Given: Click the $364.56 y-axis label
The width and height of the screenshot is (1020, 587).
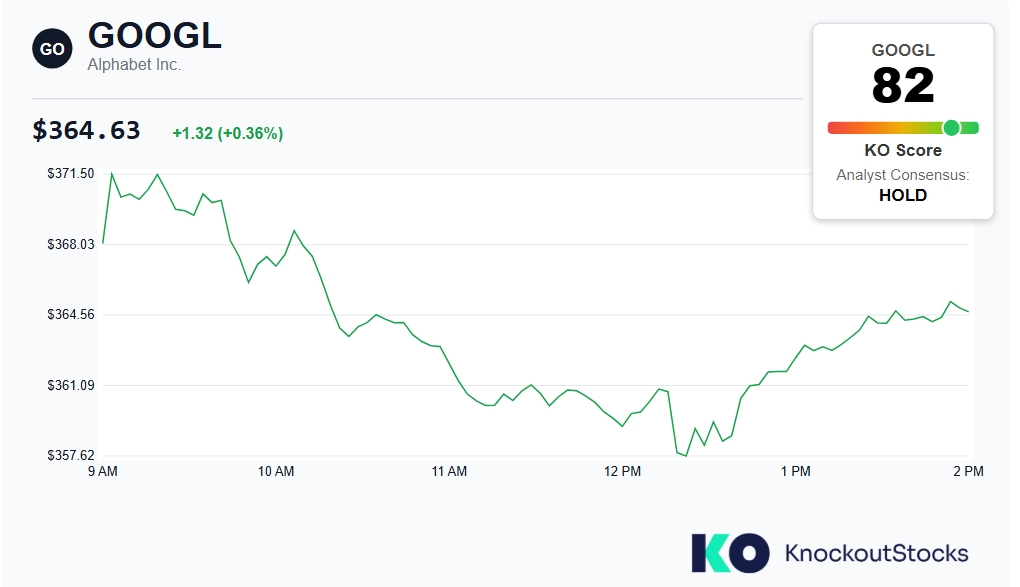Looking at the screenshot, I should [x=70, y=315].
